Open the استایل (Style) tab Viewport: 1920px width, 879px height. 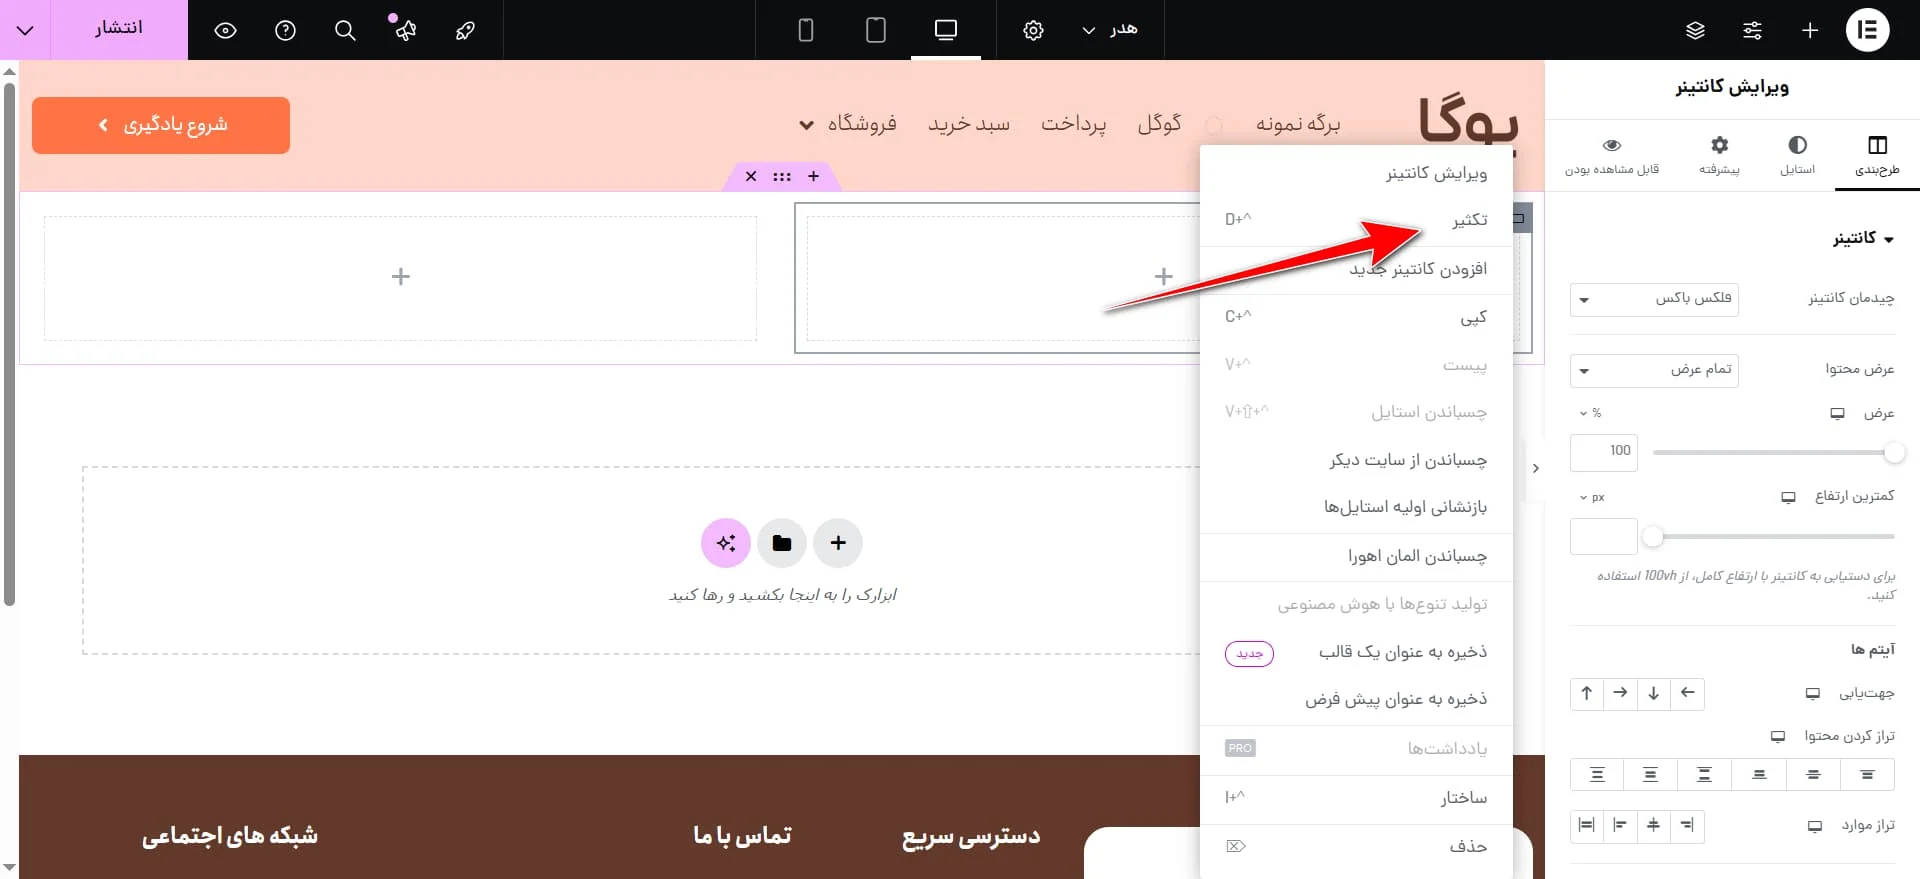tap(1797, 155)
